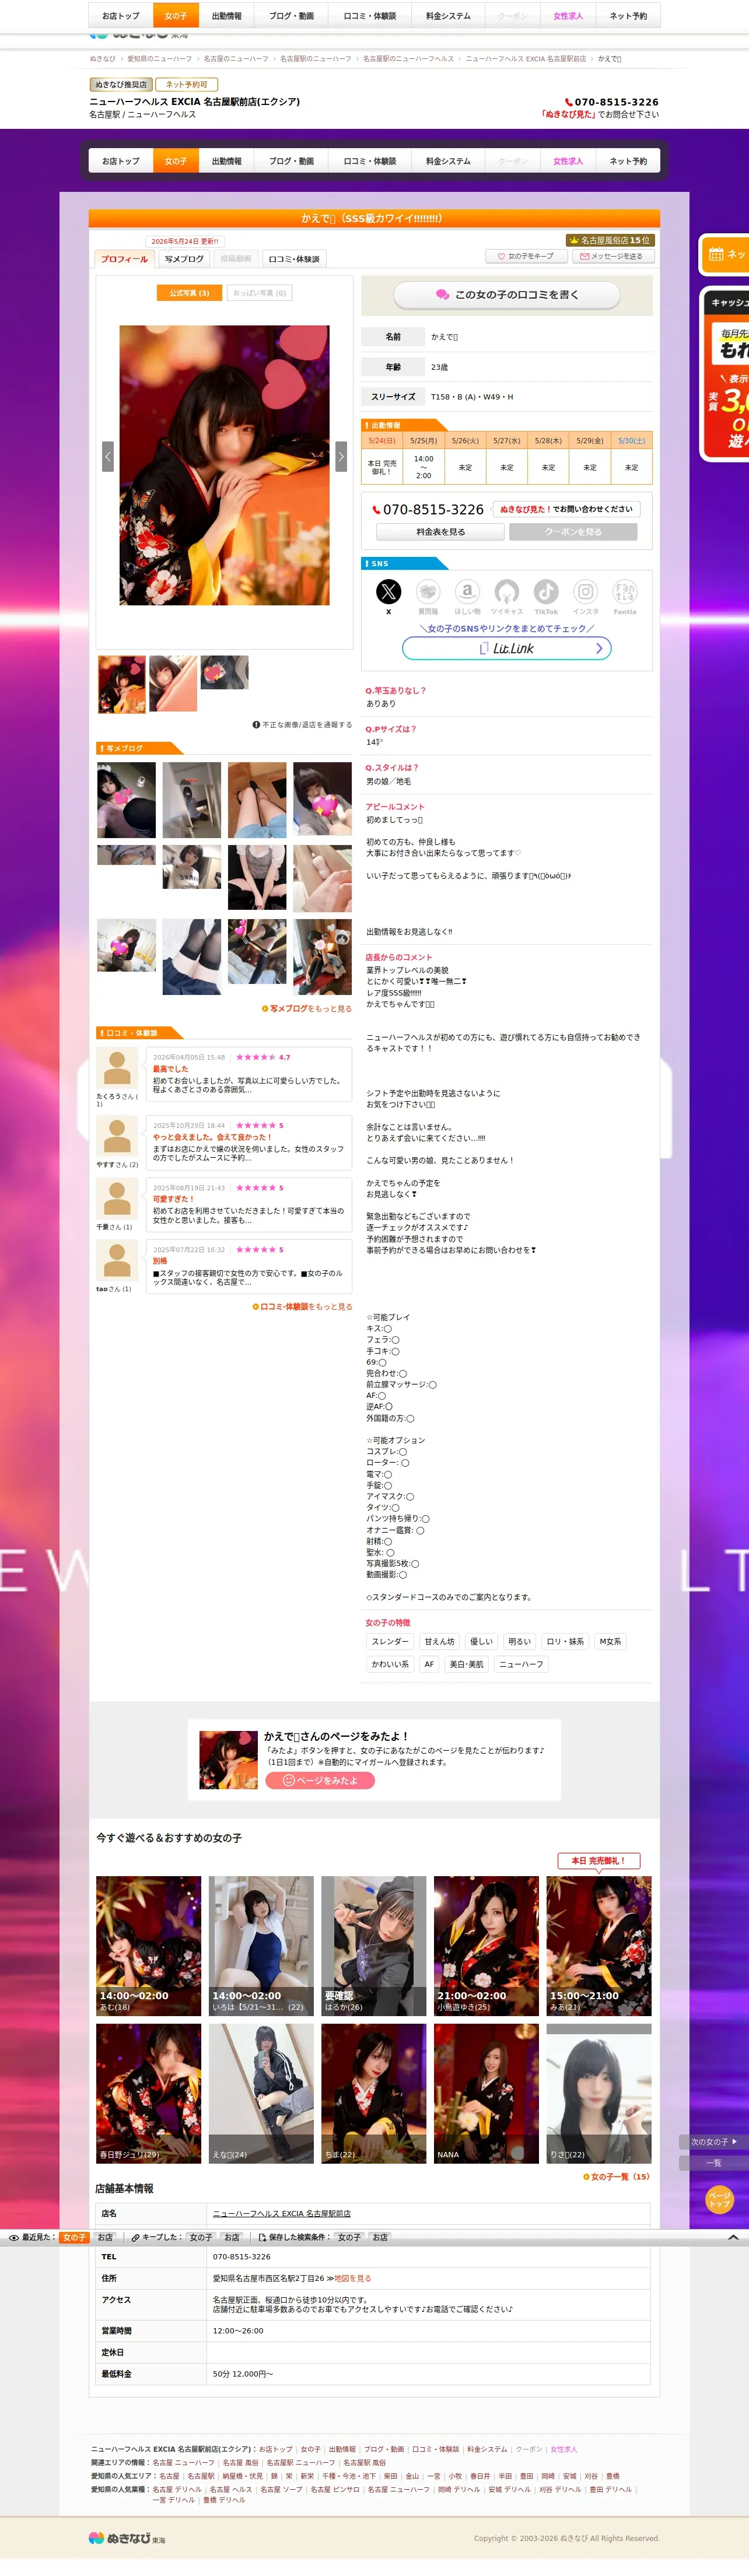Switch to the 写メブログ tab
Screen dimensions: 749x2576
[x=184, y=259]
